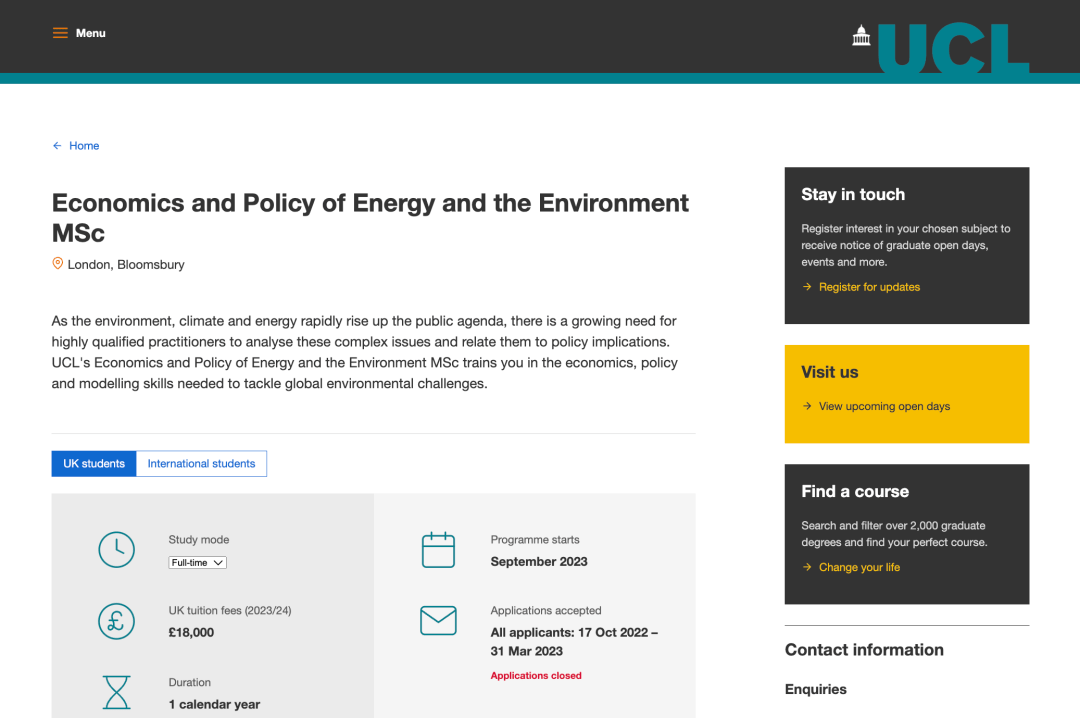Click the UCL portico building icon
This screenshot has width=1080, height=718.
(861, 36)
